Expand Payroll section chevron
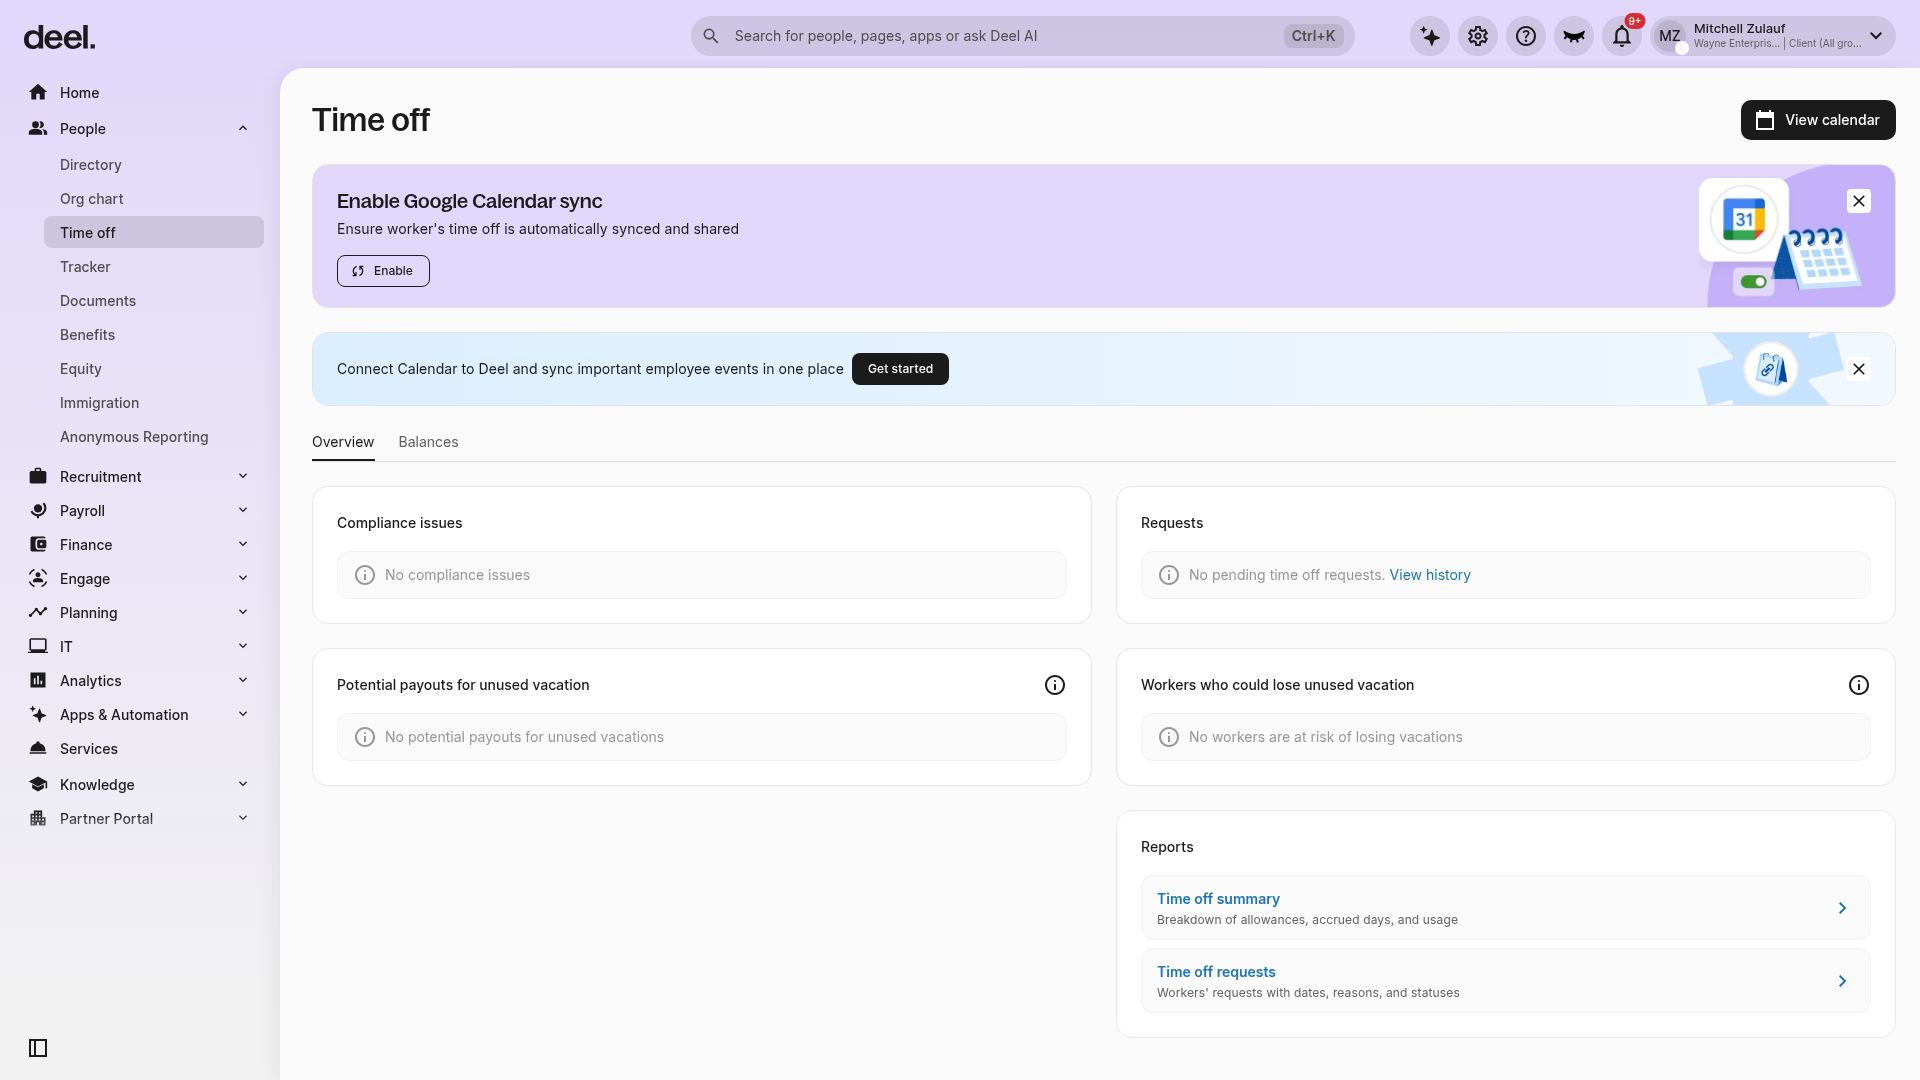This screenshot has width=1920, height=1080. click(x=243, y=510)
